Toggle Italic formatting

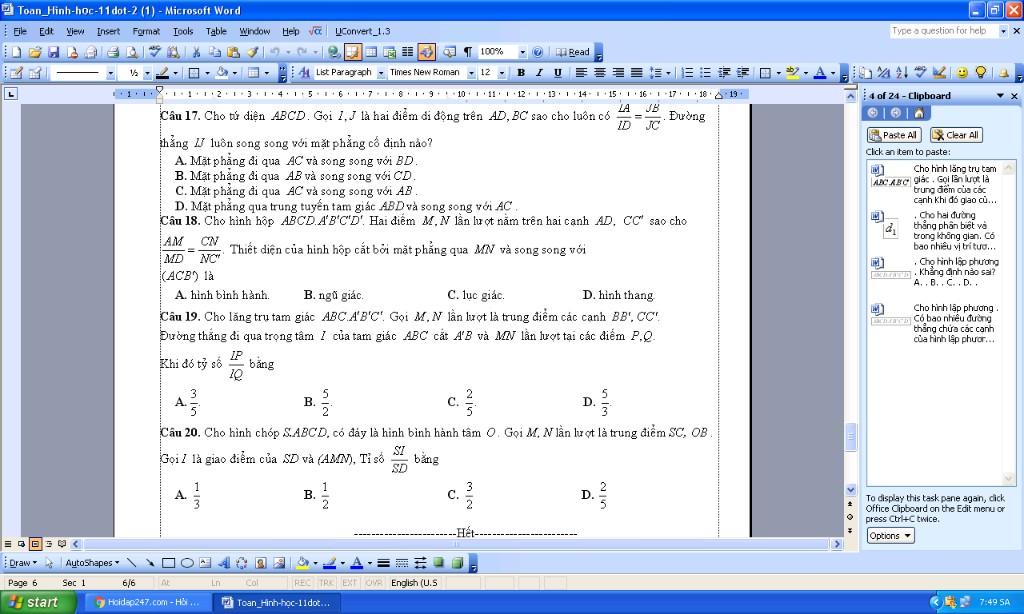click(539, 73)
